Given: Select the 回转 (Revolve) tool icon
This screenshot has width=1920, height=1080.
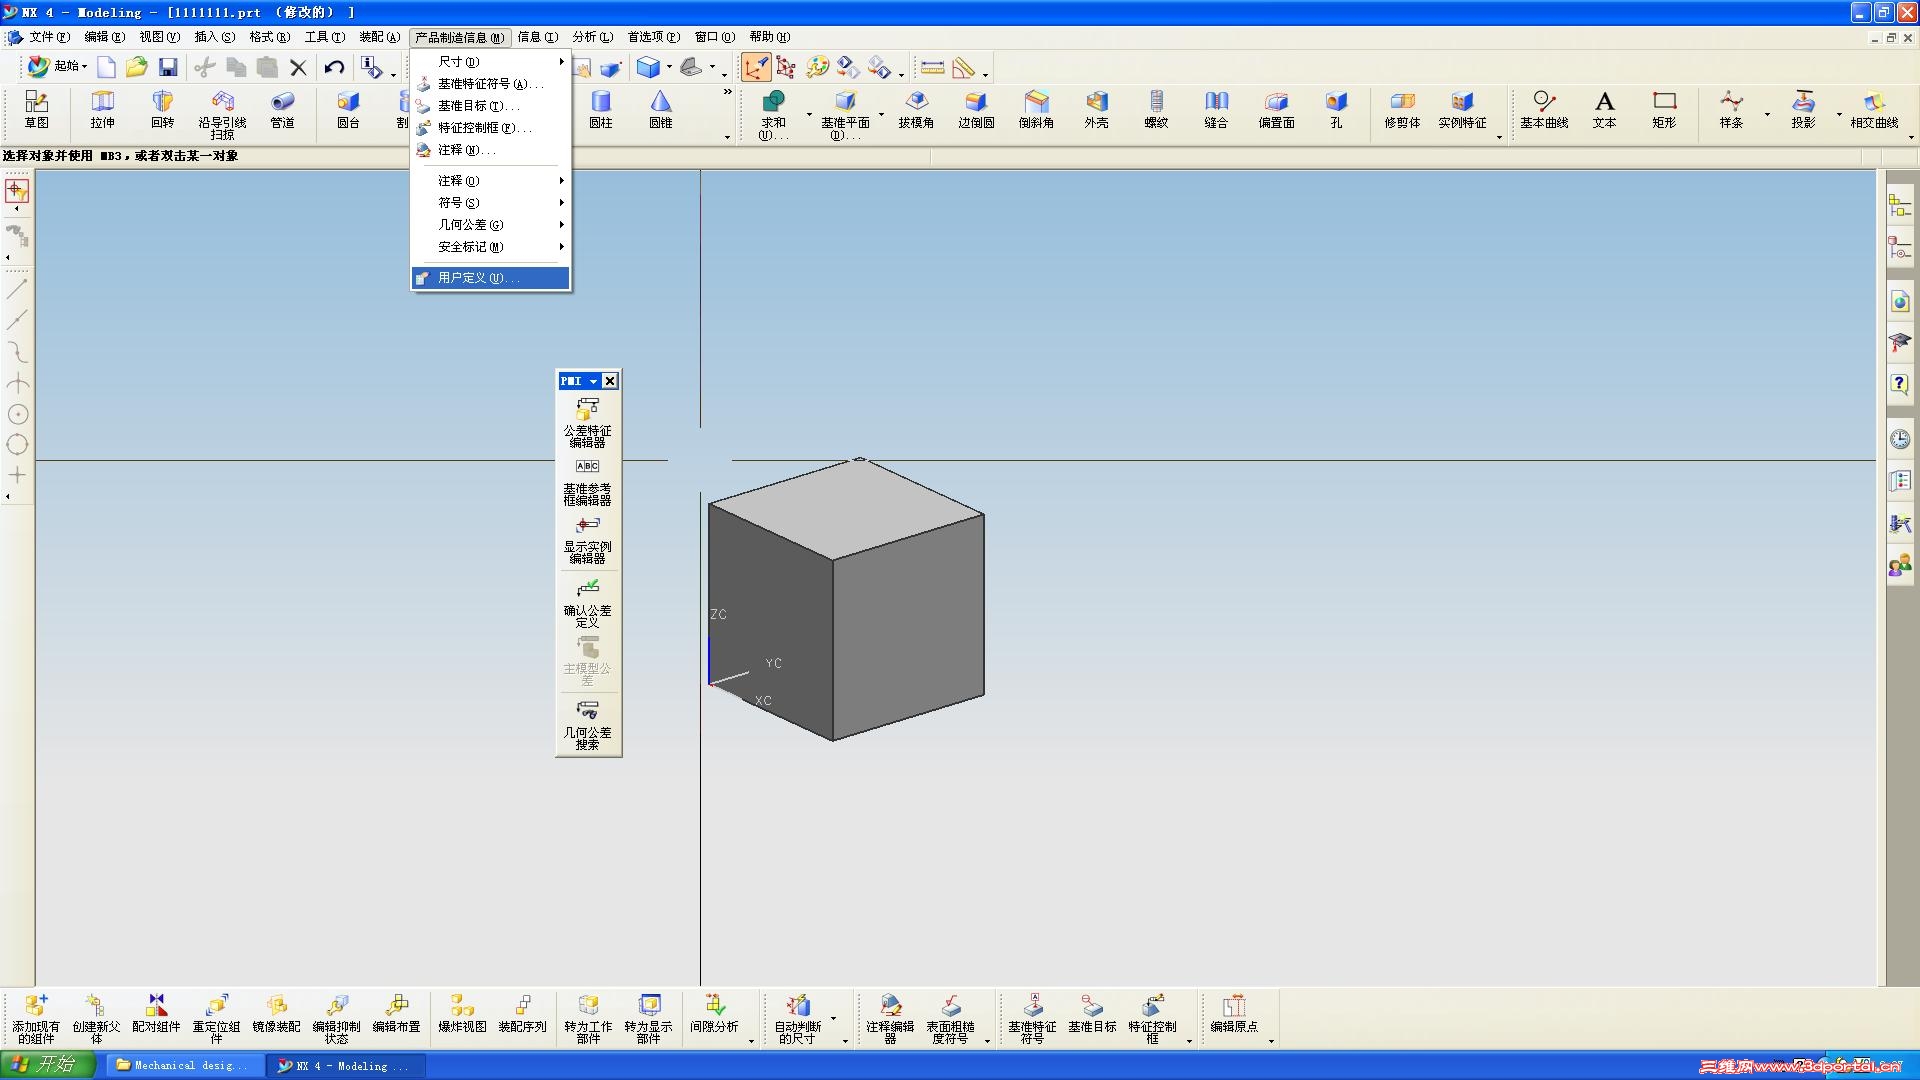Looking at the screenshot, I should 162,103.
